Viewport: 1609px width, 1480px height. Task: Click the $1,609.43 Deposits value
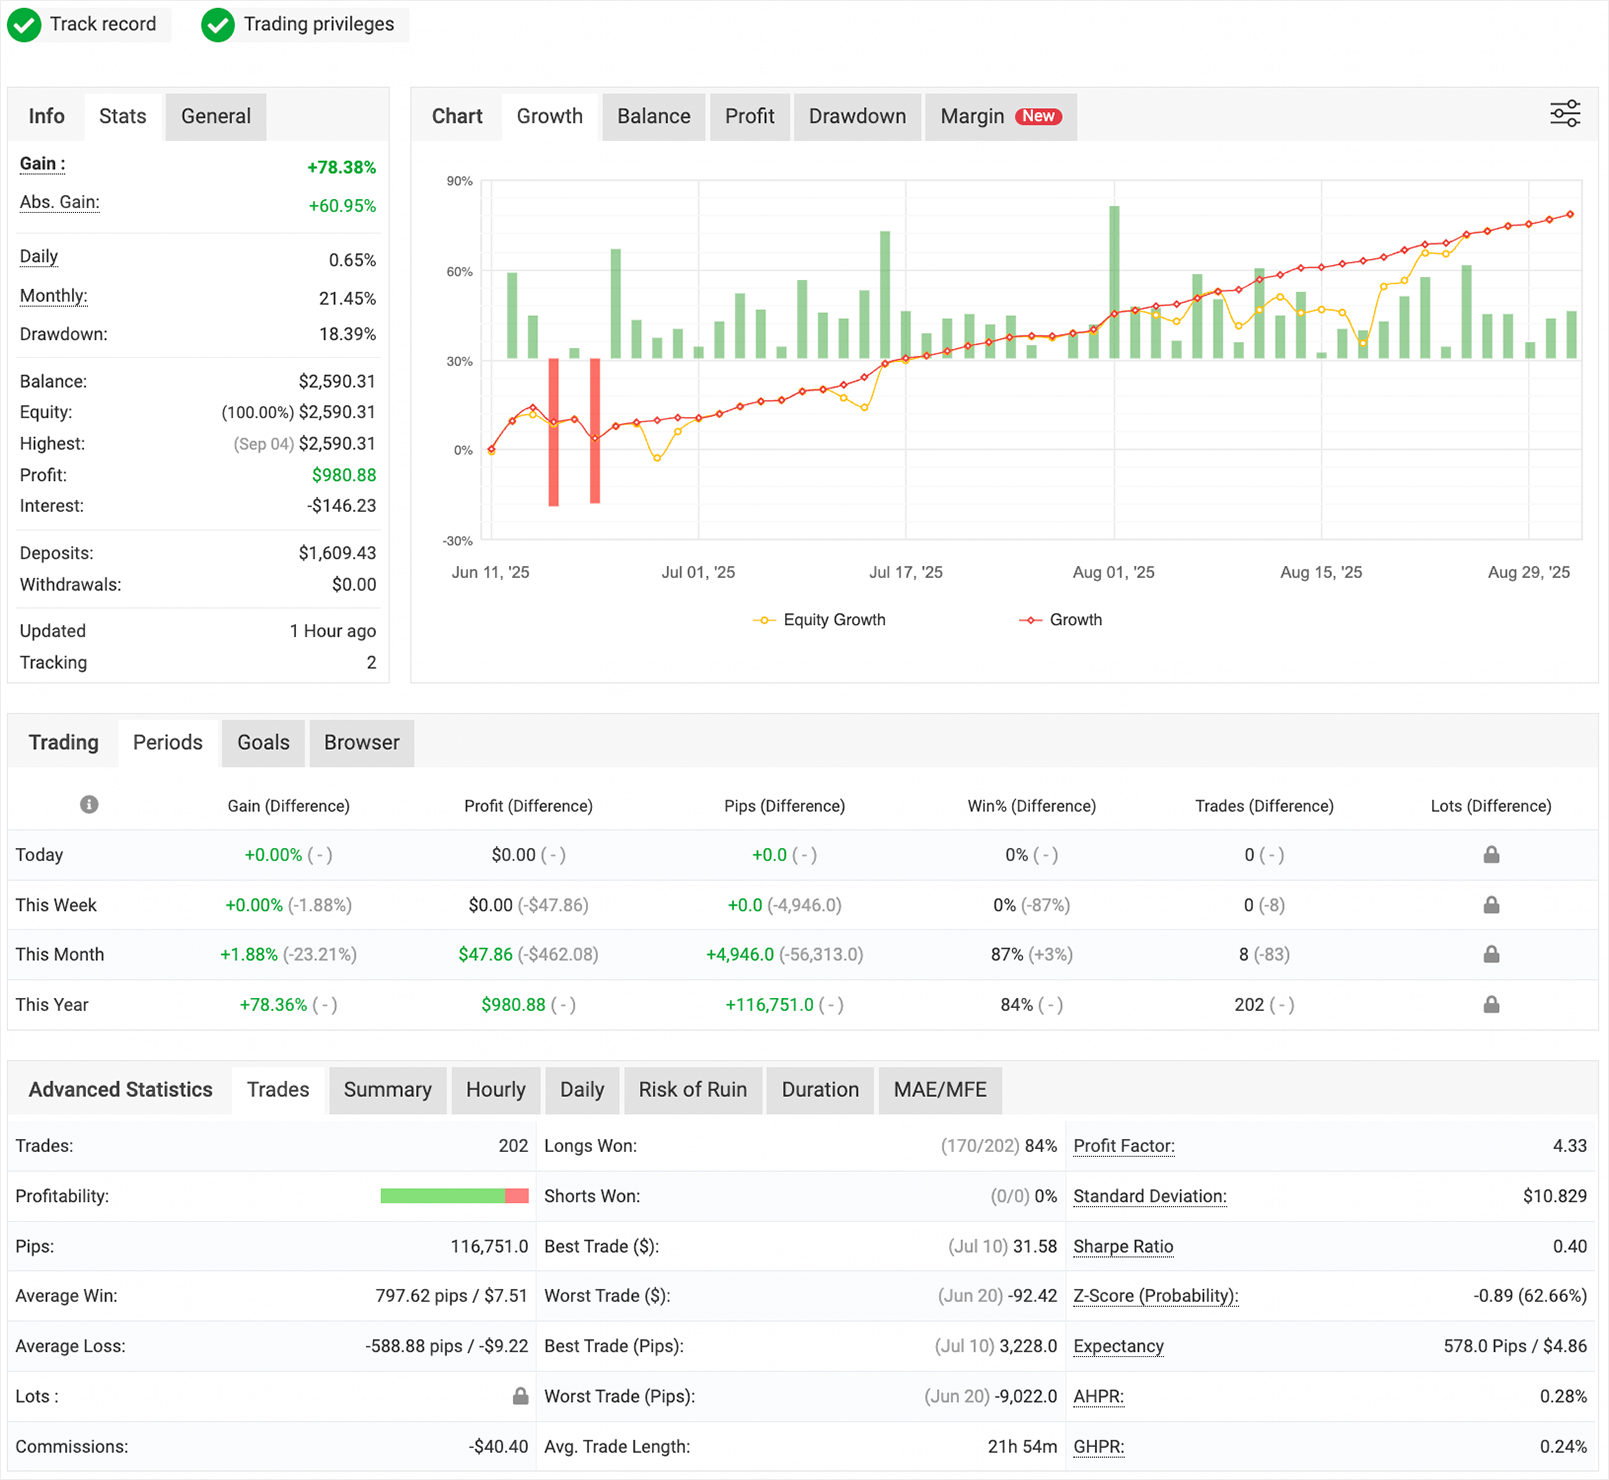[337, 553]
